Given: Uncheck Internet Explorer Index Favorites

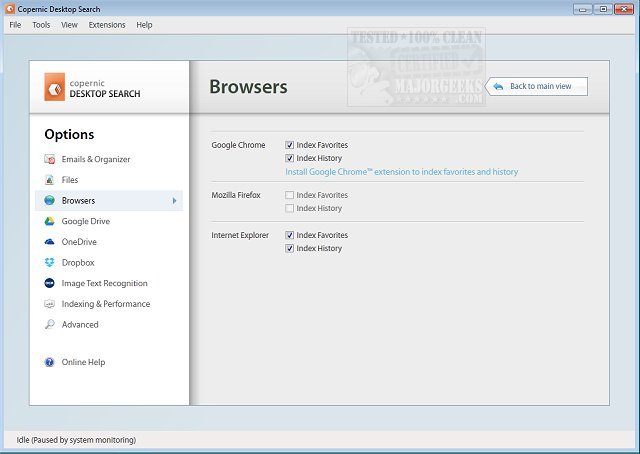Looking at the screenshot, I should click(x=289, y=235).
